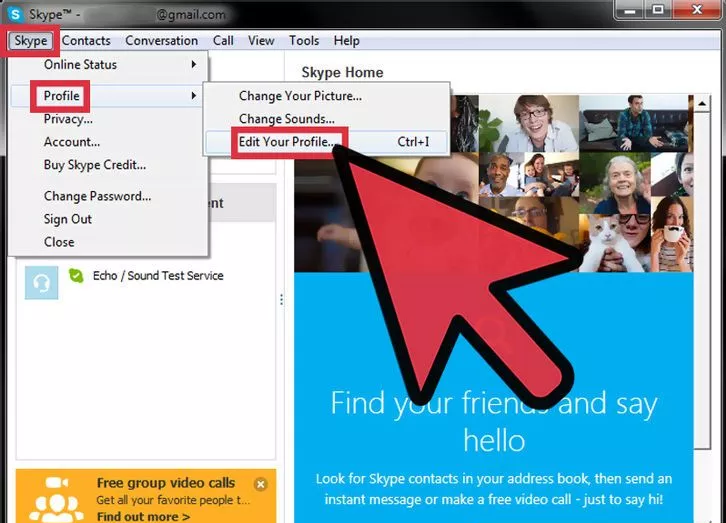
Task: Expand the Online Status submenu
Action: point(108,64)
